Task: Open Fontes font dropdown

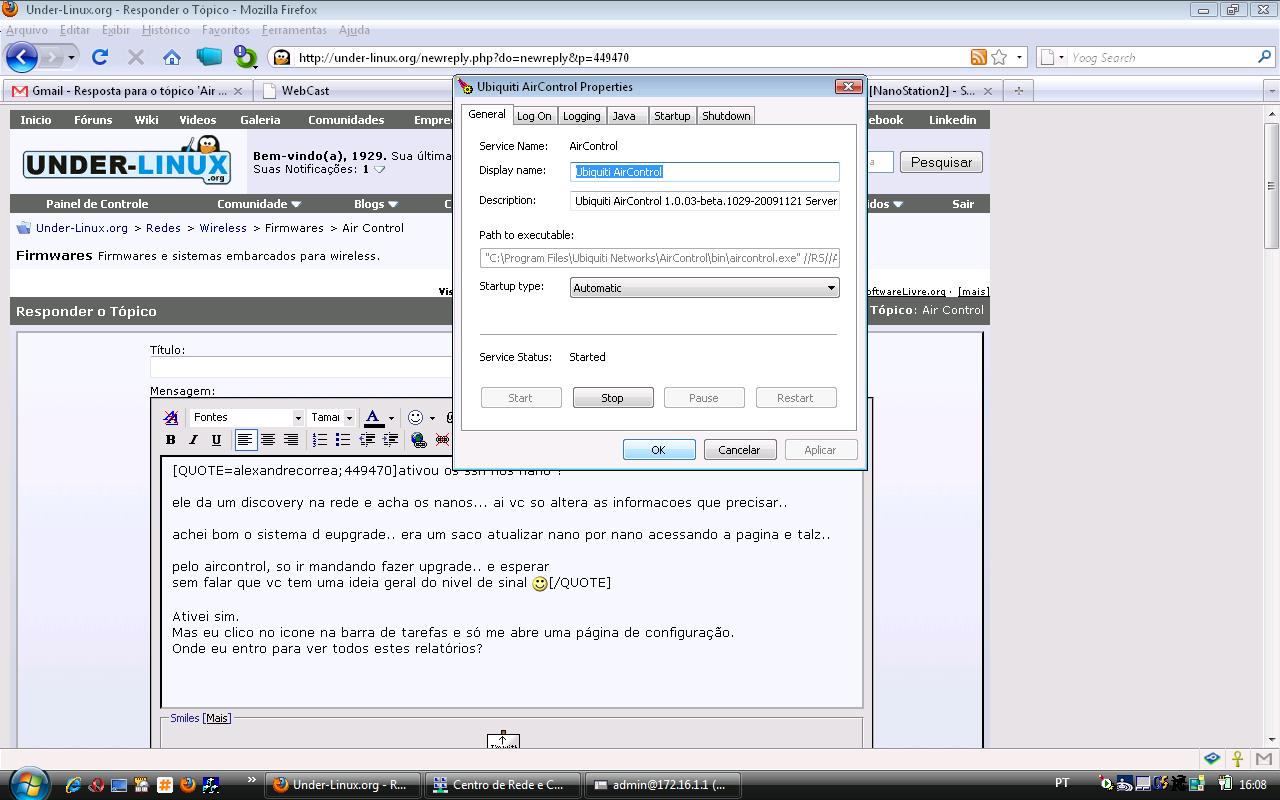Action: 297,418
